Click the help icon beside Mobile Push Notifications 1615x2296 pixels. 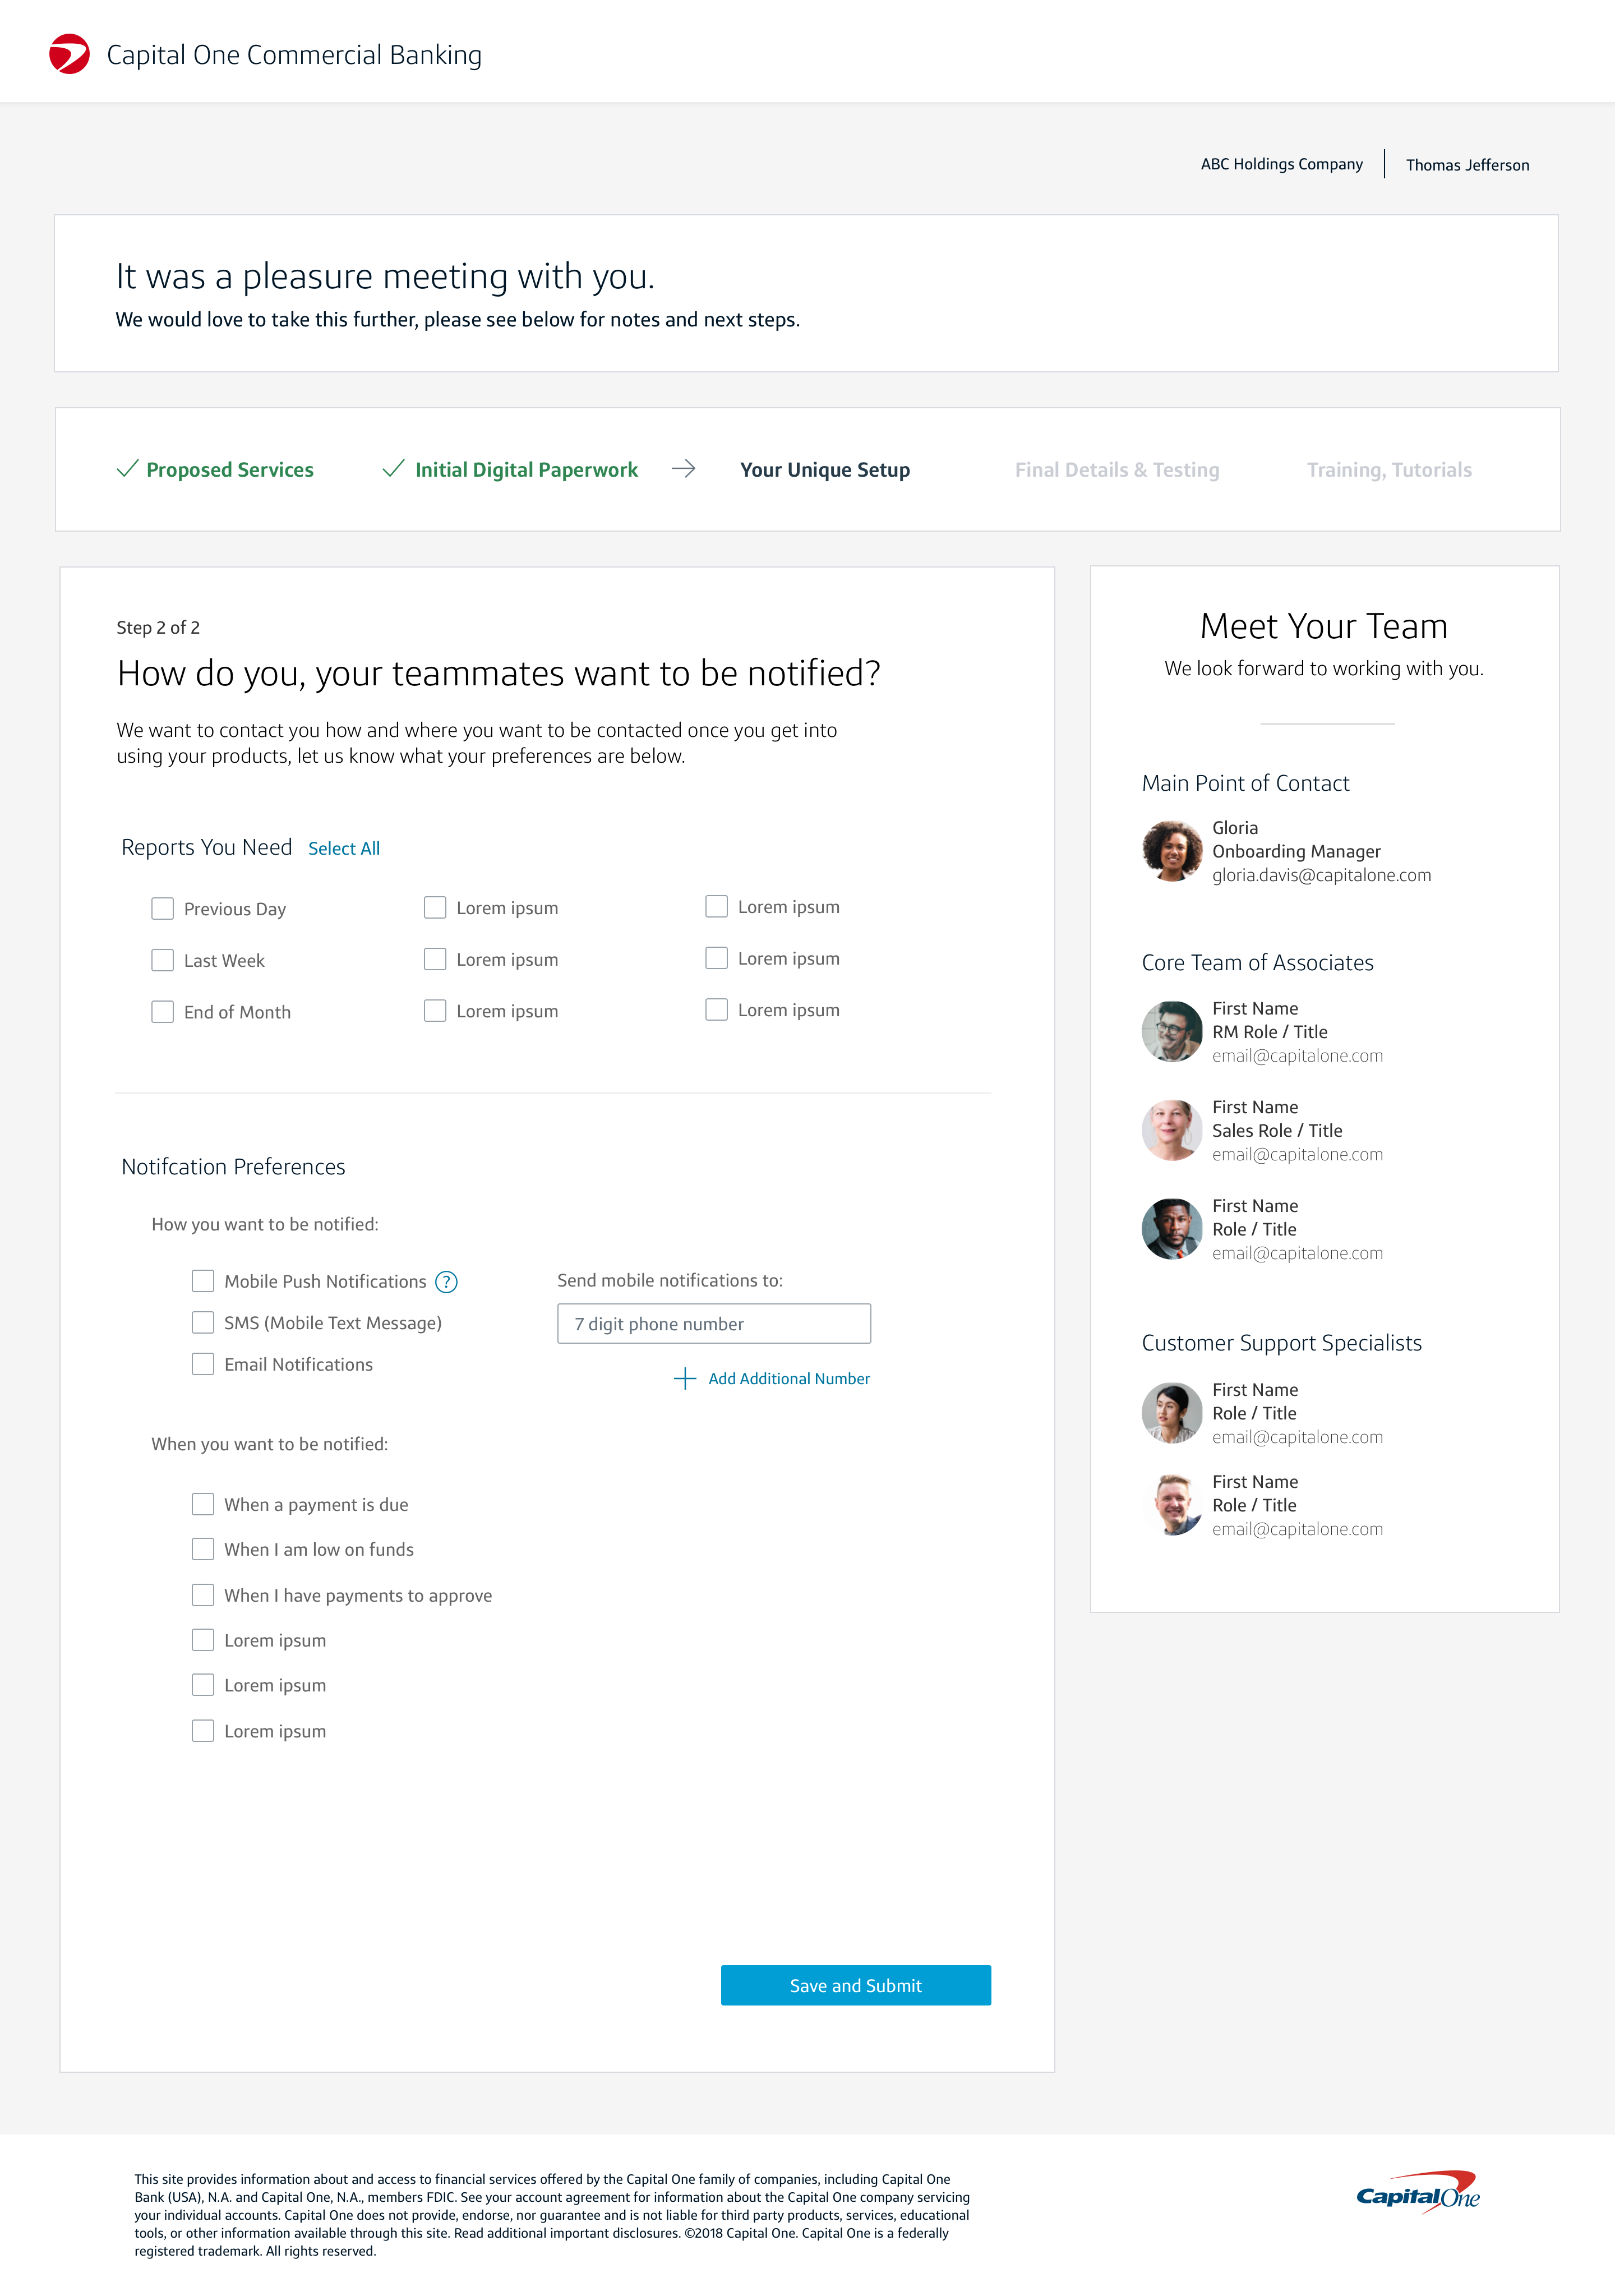(446, 1282)
